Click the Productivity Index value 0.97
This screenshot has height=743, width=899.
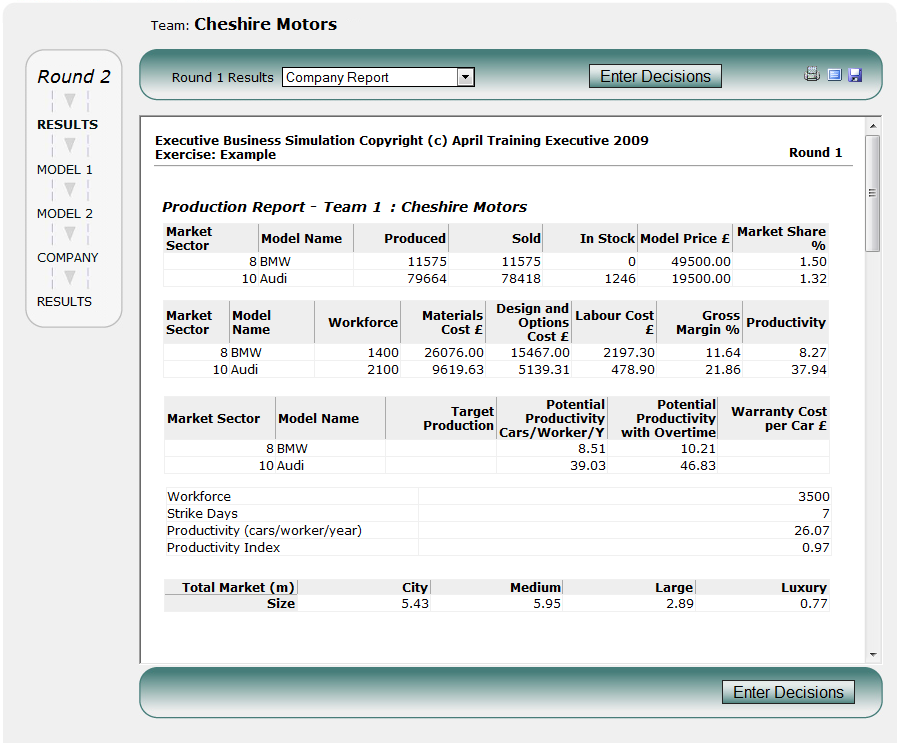[x=816, y=548]
